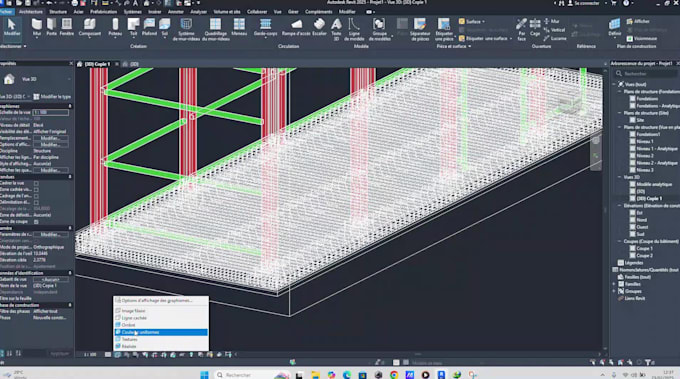Viewport: 680px width, 379px height.
Task: Select Ligne de modèle tool
Action: 354,29
